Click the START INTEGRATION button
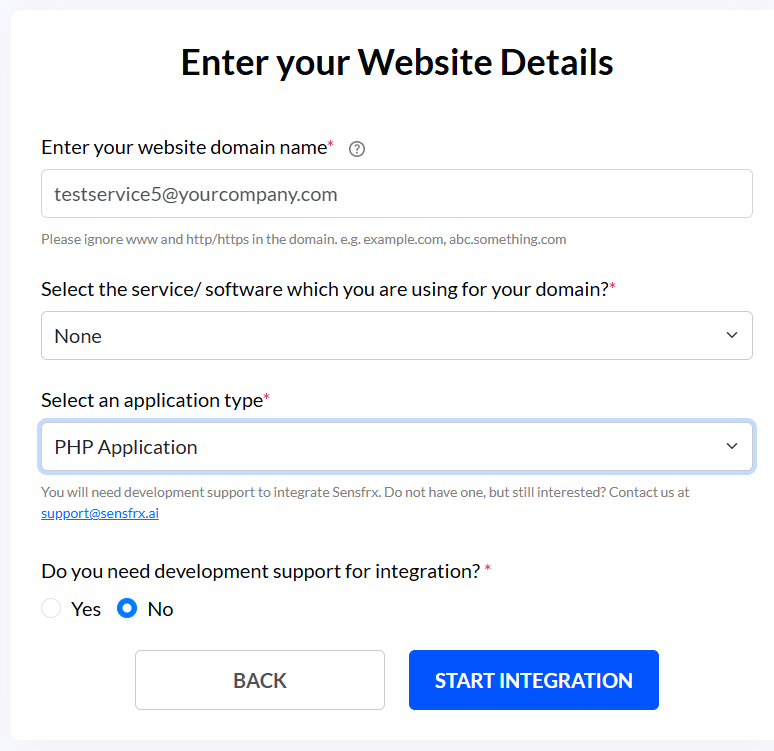 534,680
